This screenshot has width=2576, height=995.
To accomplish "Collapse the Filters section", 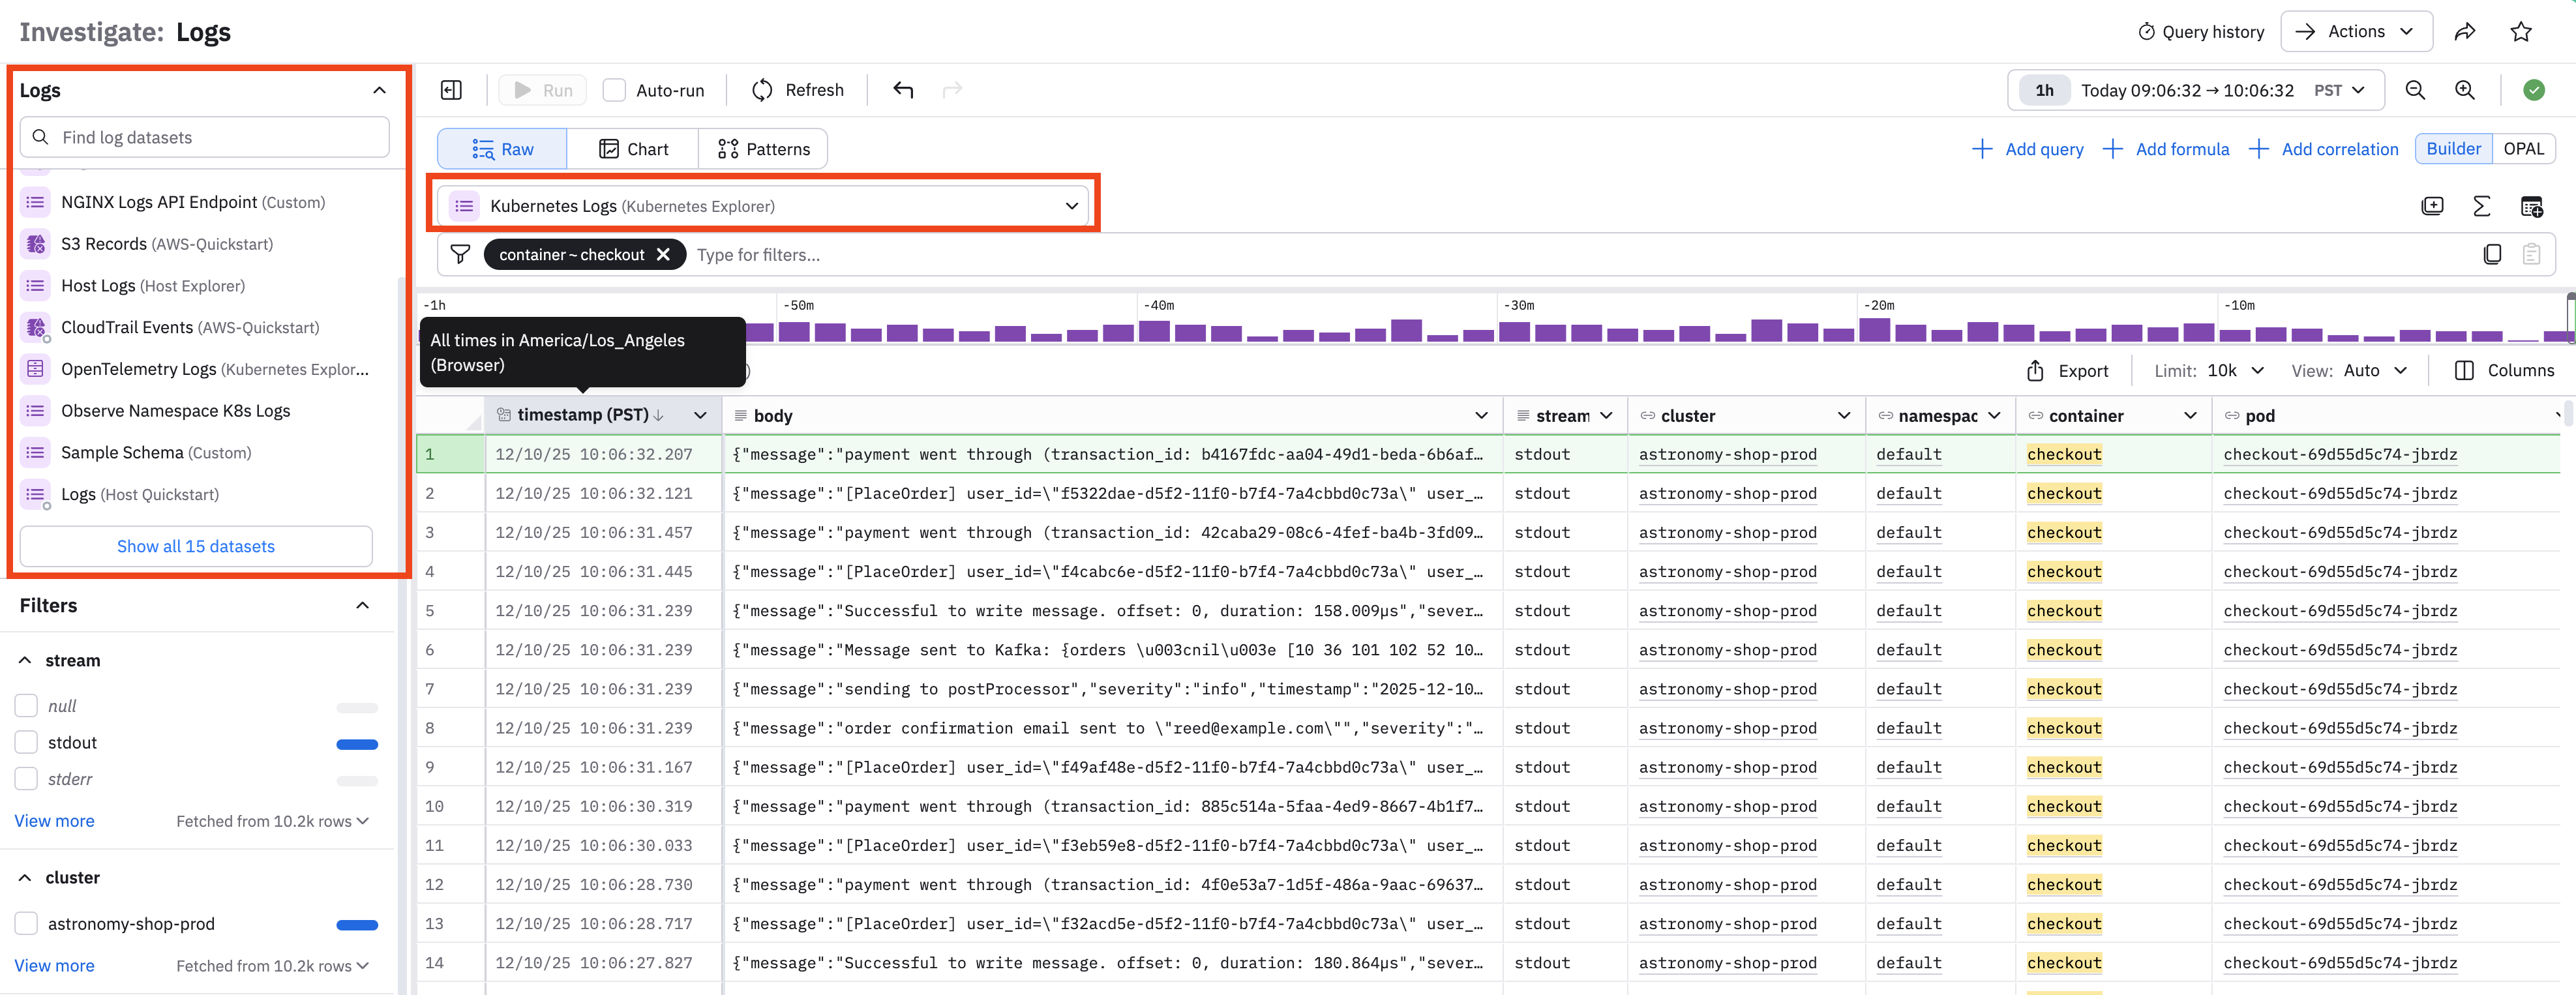I will coord(362,605).
